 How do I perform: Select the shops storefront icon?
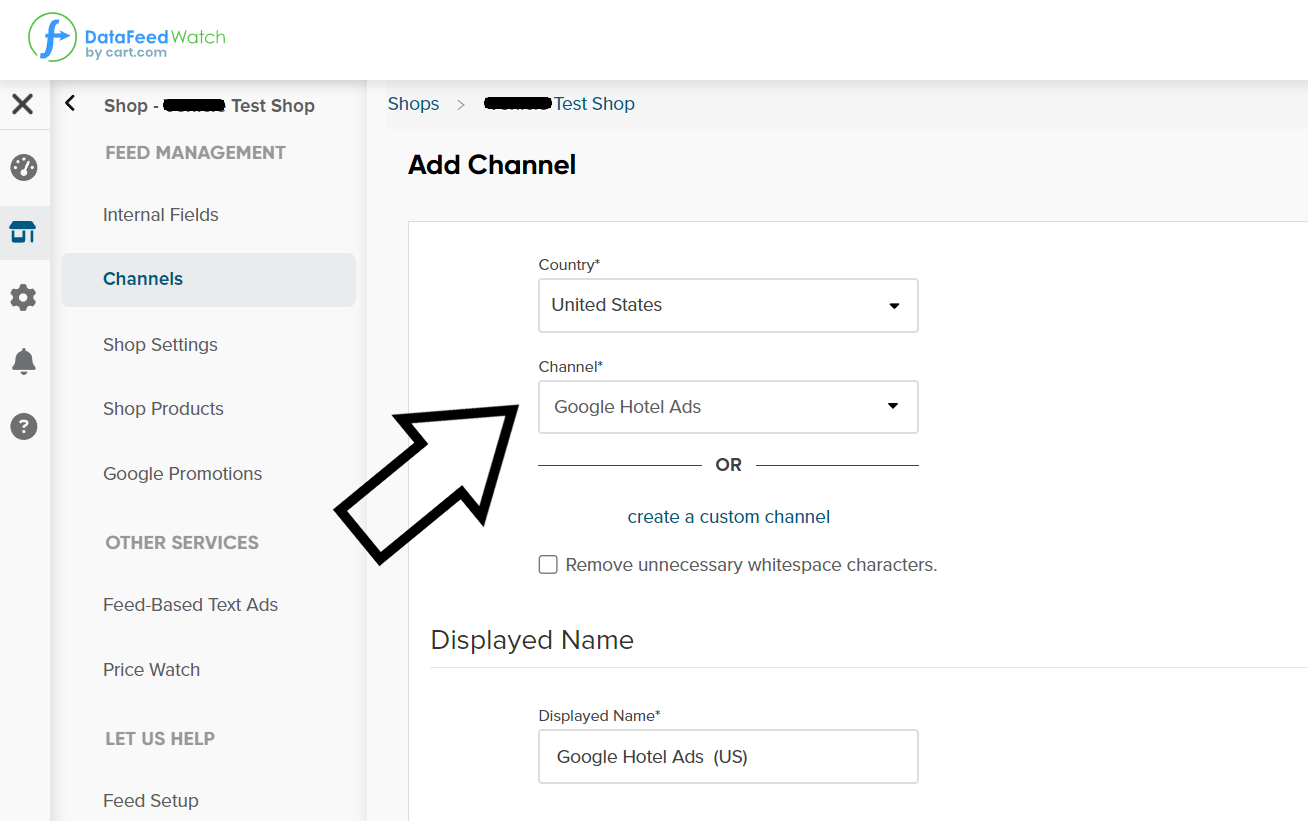23,232
